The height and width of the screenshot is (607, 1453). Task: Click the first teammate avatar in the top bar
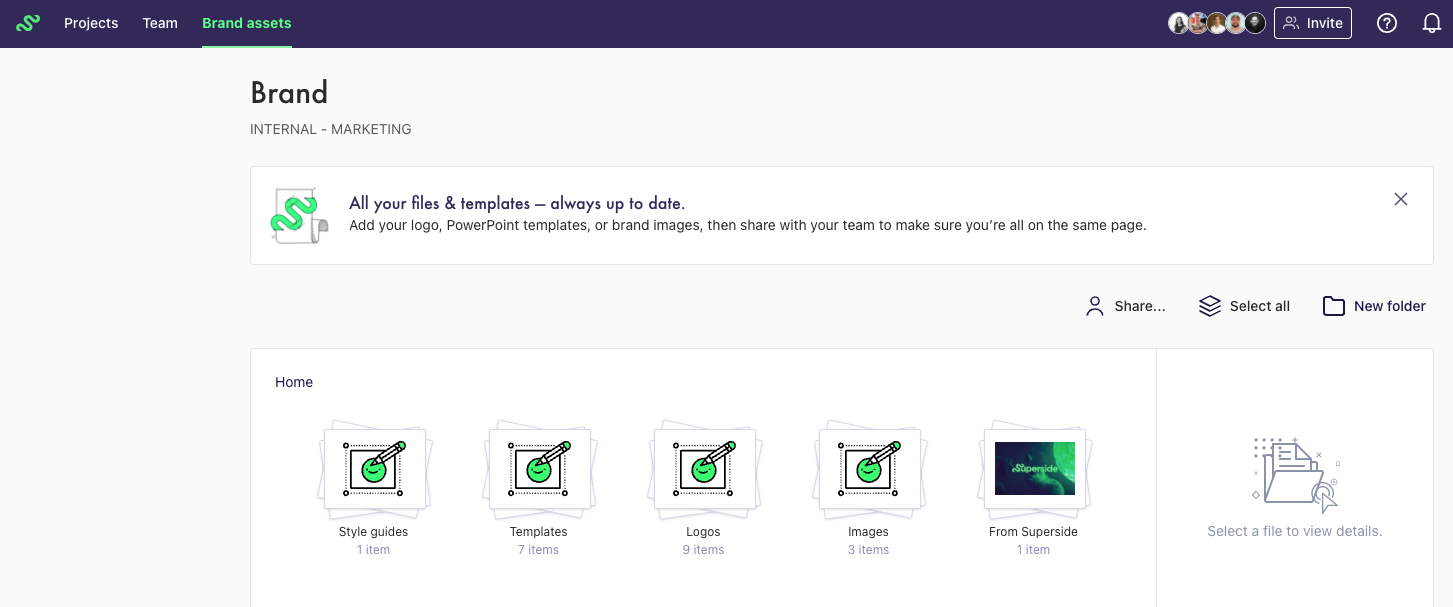click(x=1178, y=22)
